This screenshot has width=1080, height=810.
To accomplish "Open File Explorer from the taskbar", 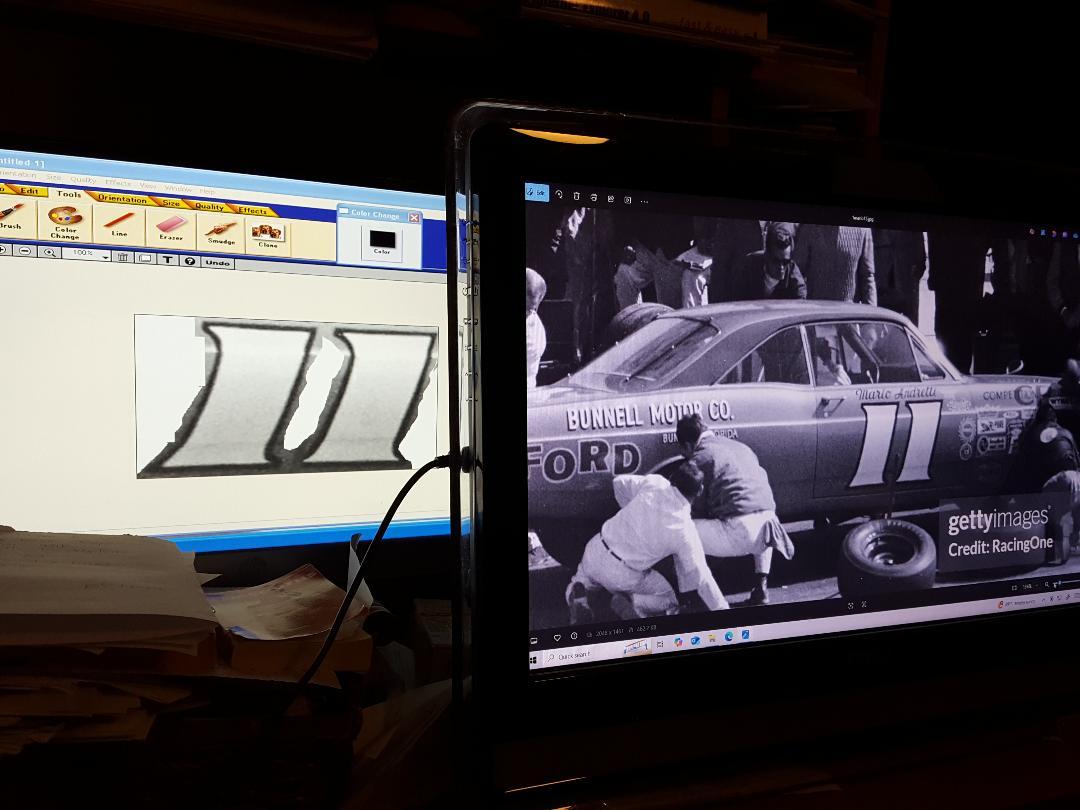I will pos(712,638).
